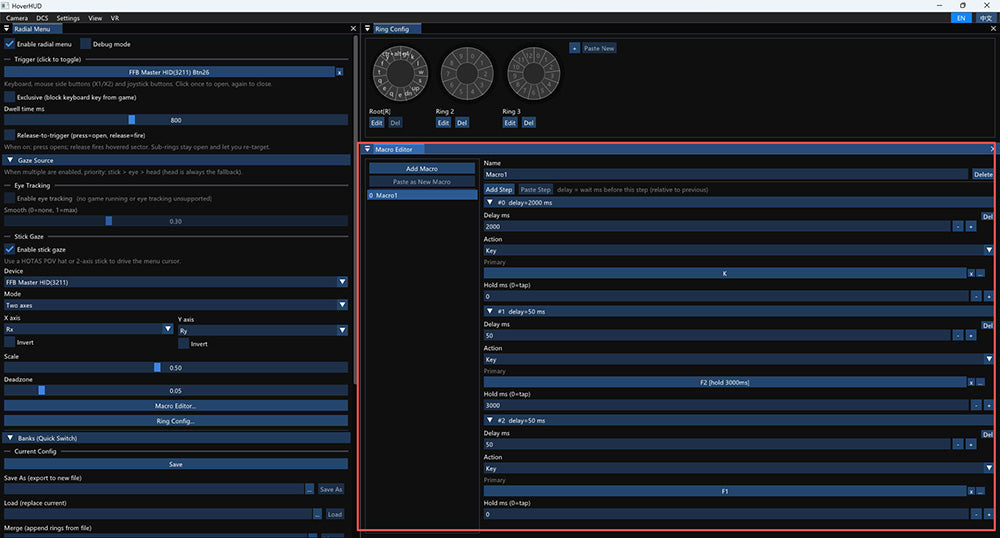The image size is (1000, 538).
Task: Open the DCS menu
Action: coord(42,18)
